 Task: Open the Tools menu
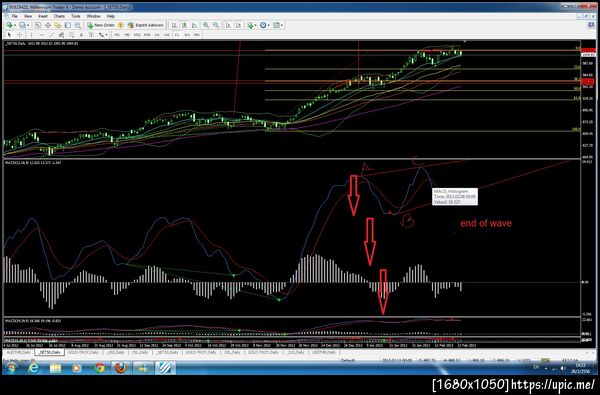coord(76,16)
